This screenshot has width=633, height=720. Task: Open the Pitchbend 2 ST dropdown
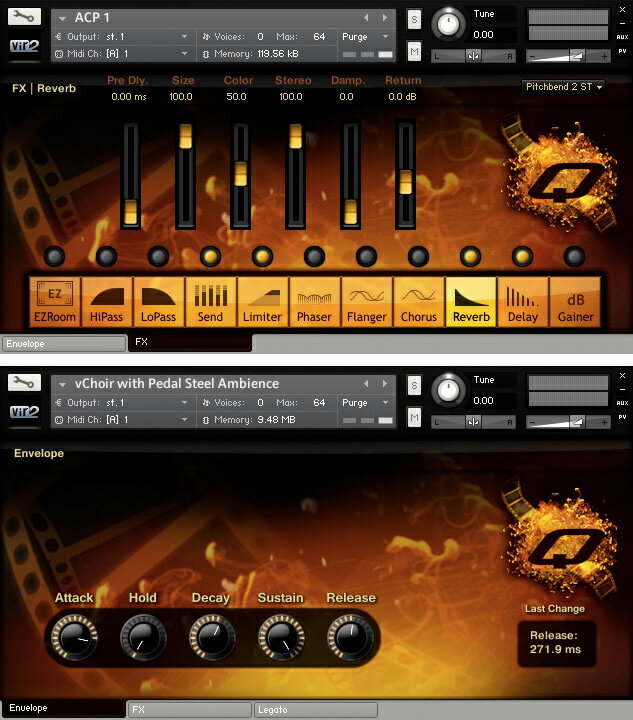click(564, 87)
